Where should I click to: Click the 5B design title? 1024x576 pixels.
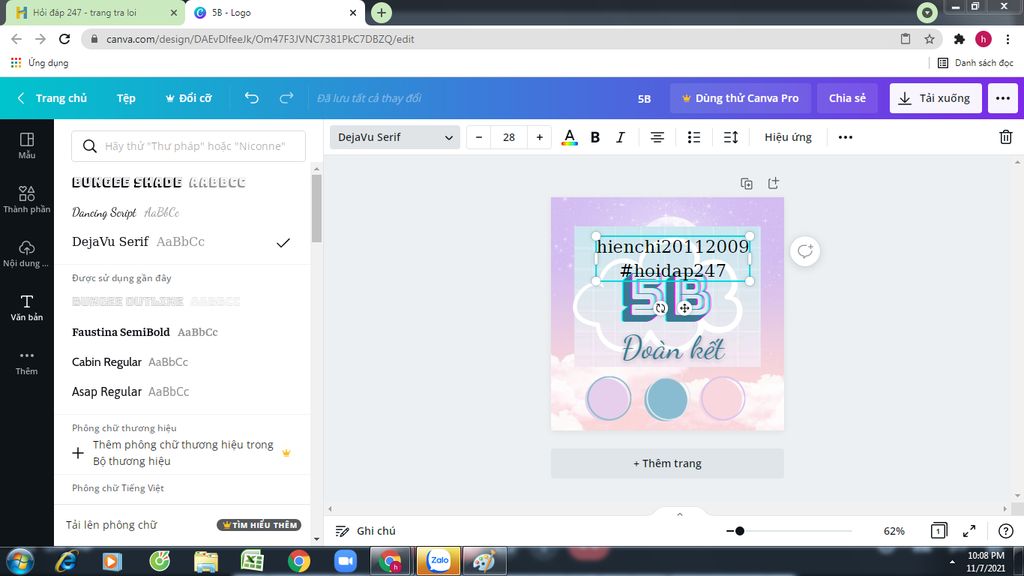tap(644, 99)
